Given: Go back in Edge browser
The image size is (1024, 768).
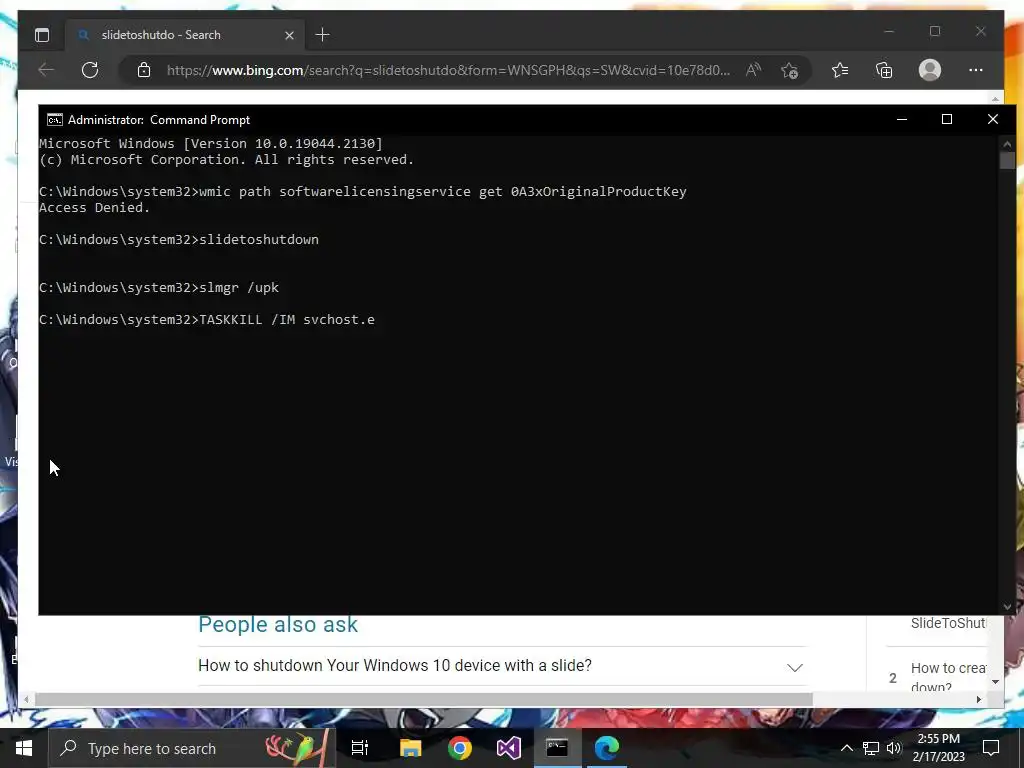Looking at the screenshot, I should point(46,70).
